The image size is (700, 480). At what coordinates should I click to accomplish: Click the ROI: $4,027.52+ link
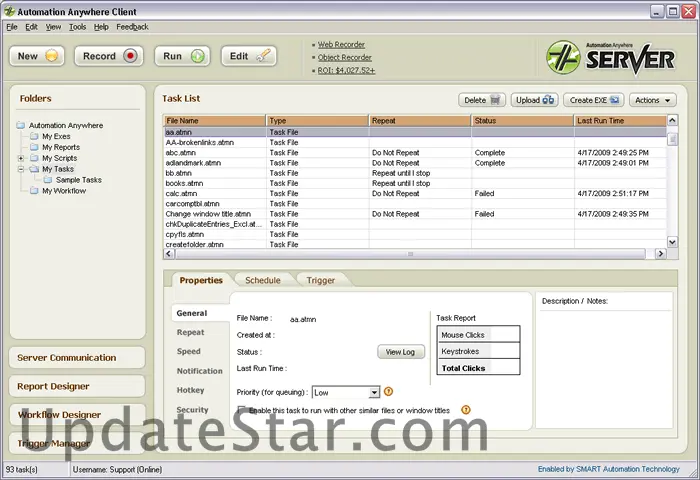[x=346, y=71]
